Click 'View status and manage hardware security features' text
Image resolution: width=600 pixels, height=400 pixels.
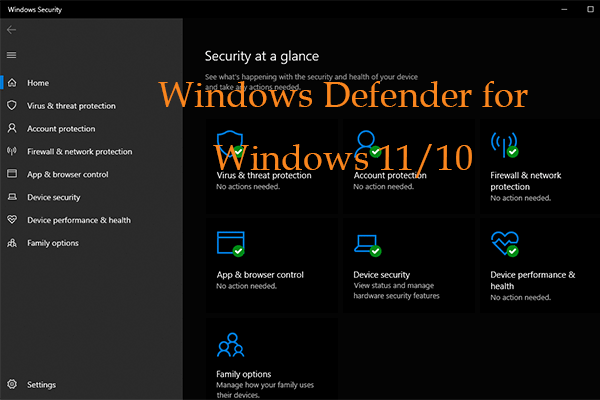(396, 291)
